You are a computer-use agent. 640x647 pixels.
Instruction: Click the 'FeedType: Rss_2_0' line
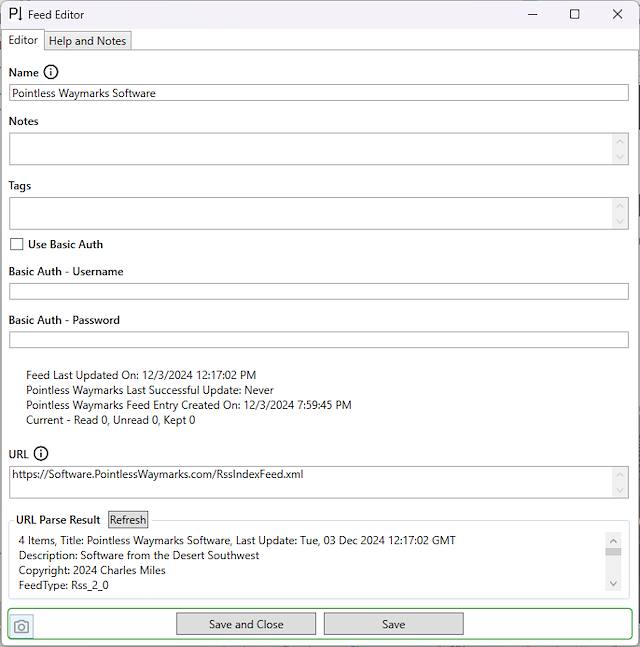64,585
